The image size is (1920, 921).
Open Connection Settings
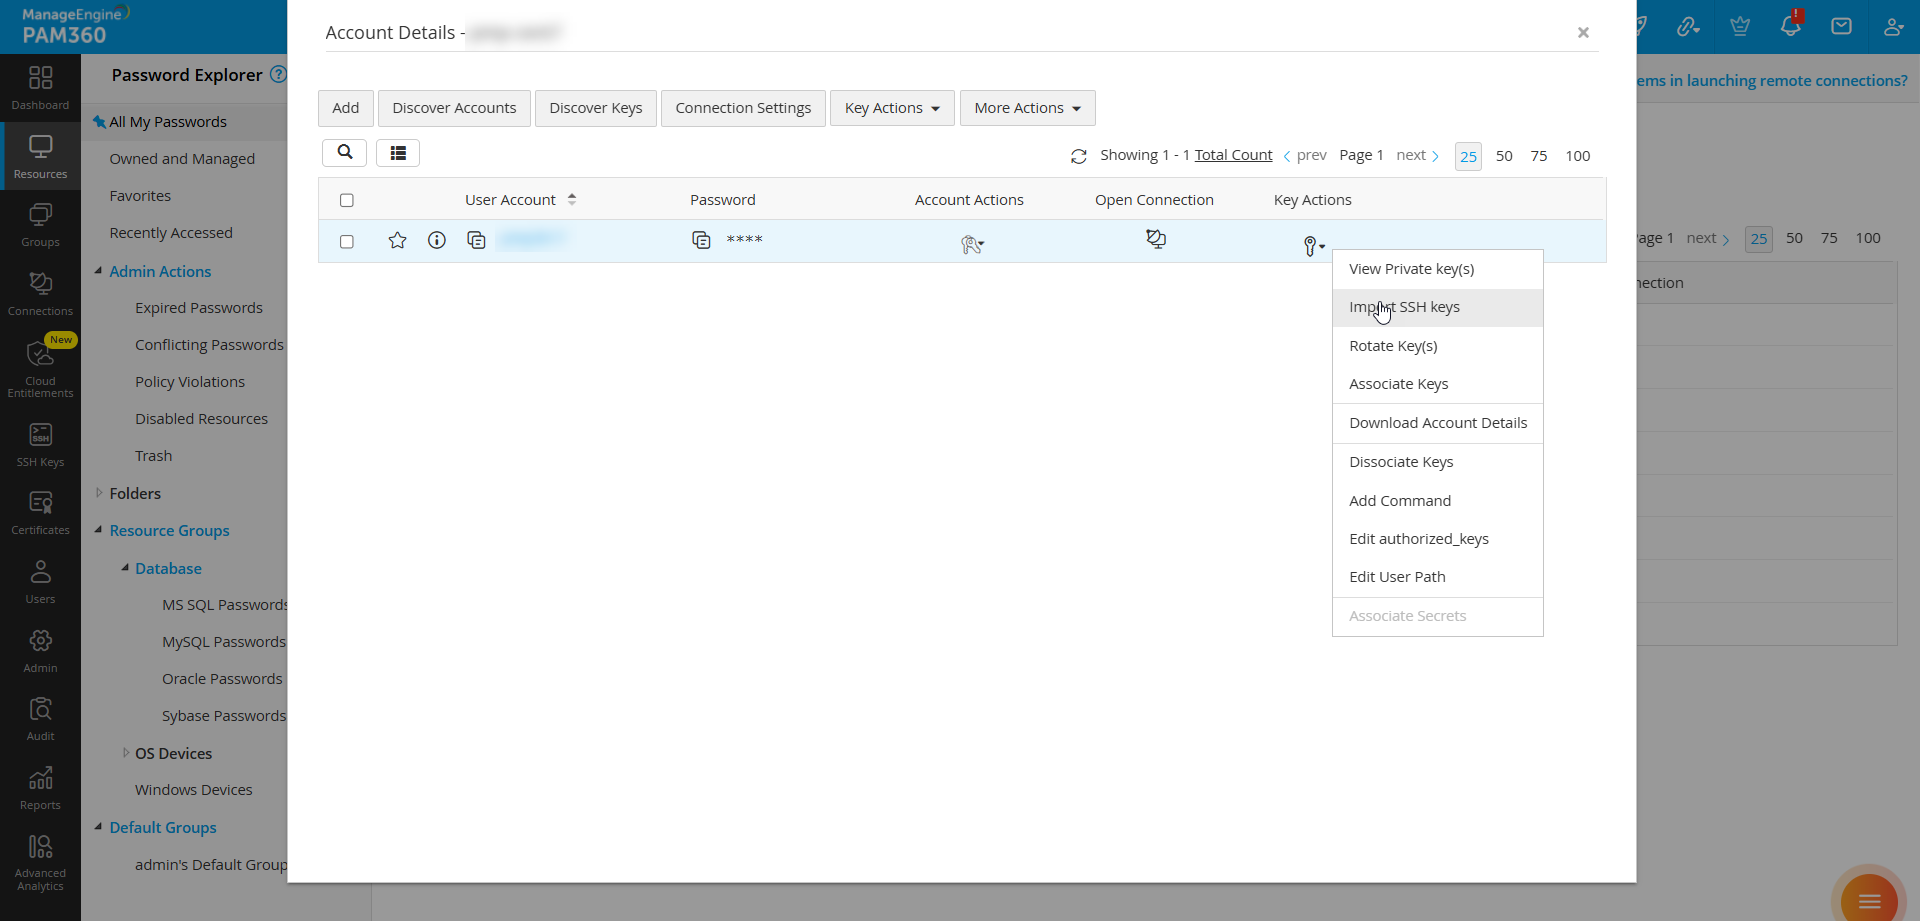point(743,108)
